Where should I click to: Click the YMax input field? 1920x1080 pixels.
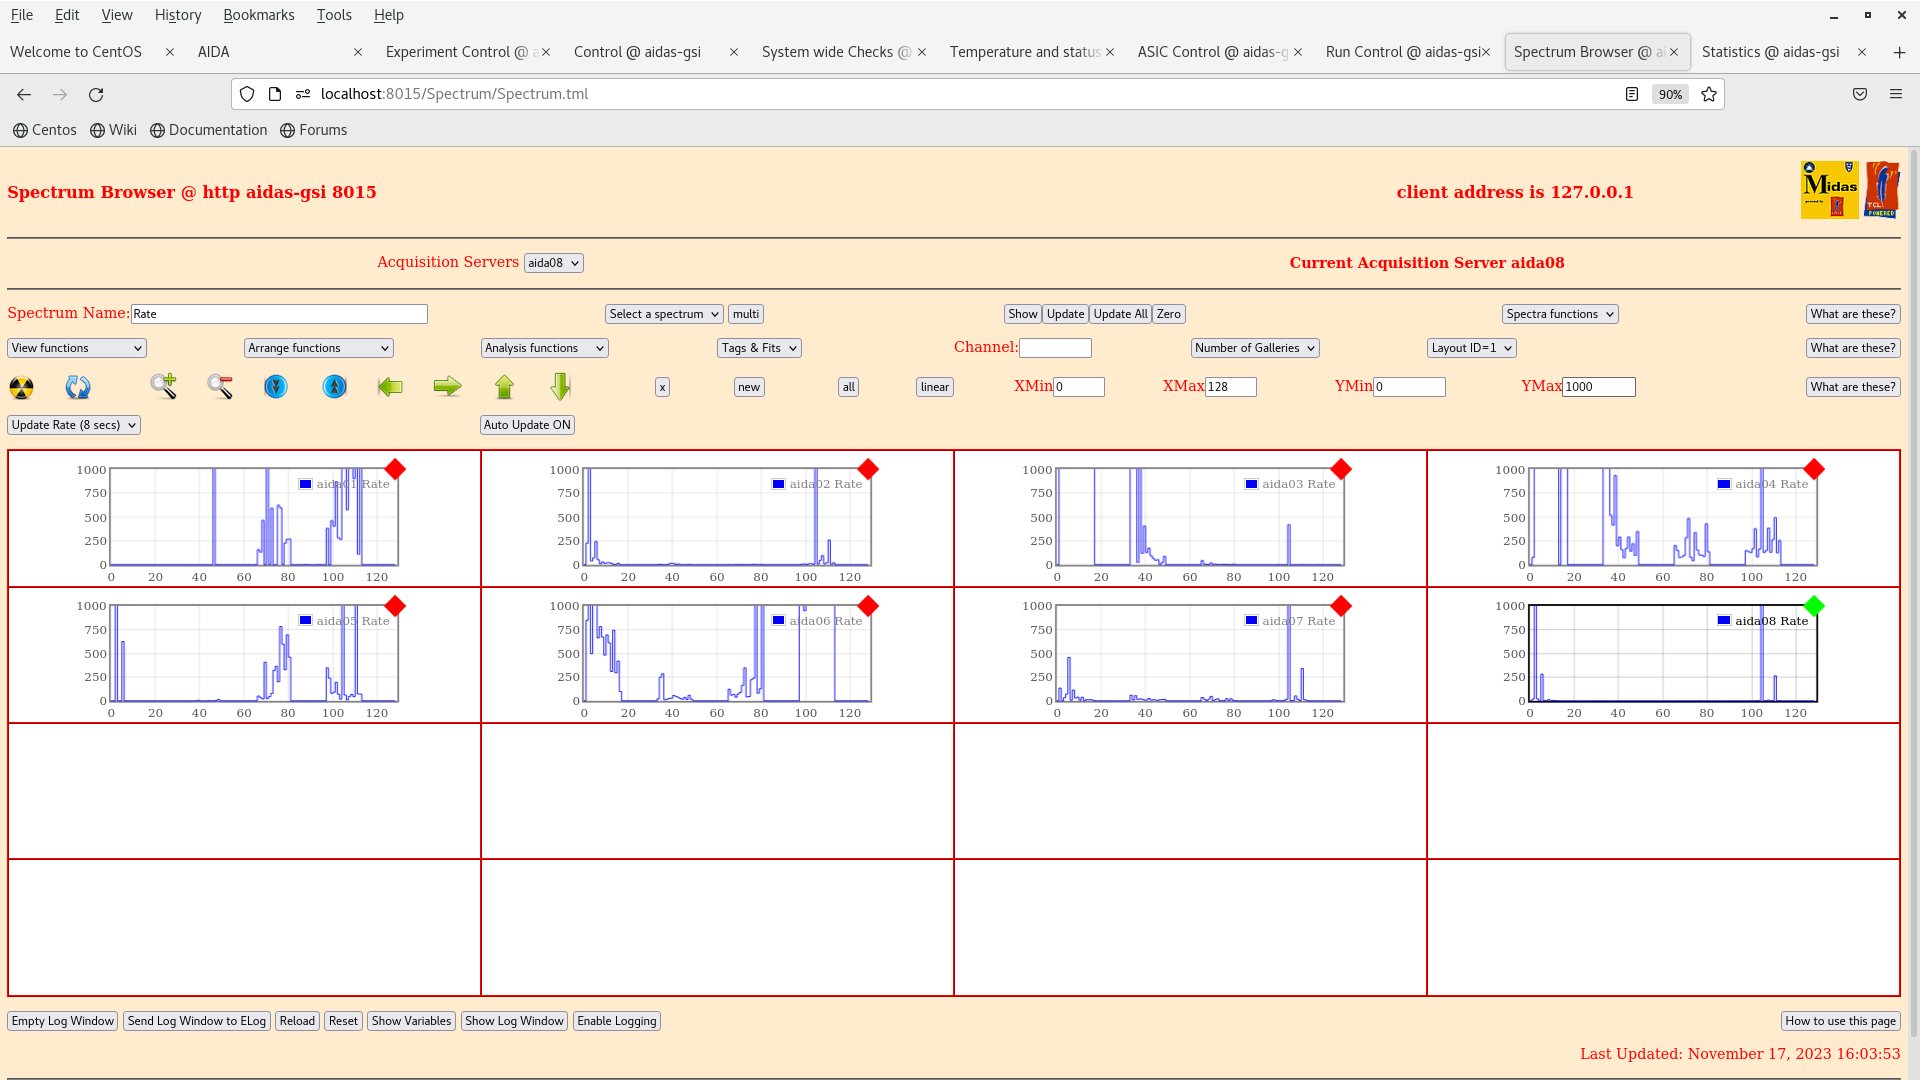(1598, 387)
